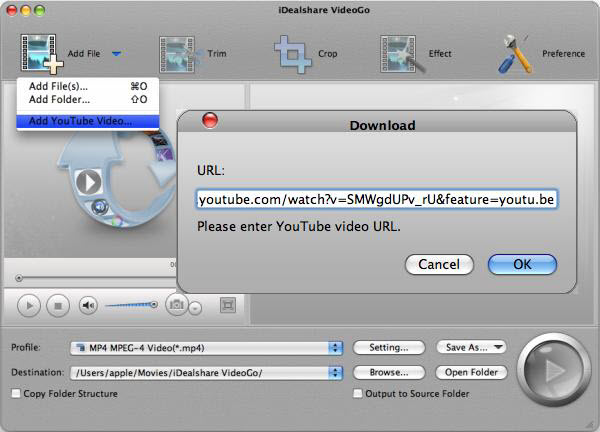Select Add YouTube Video... menu entry
Viewport: 600px width, 432px height.
click(x=88, y=121)
